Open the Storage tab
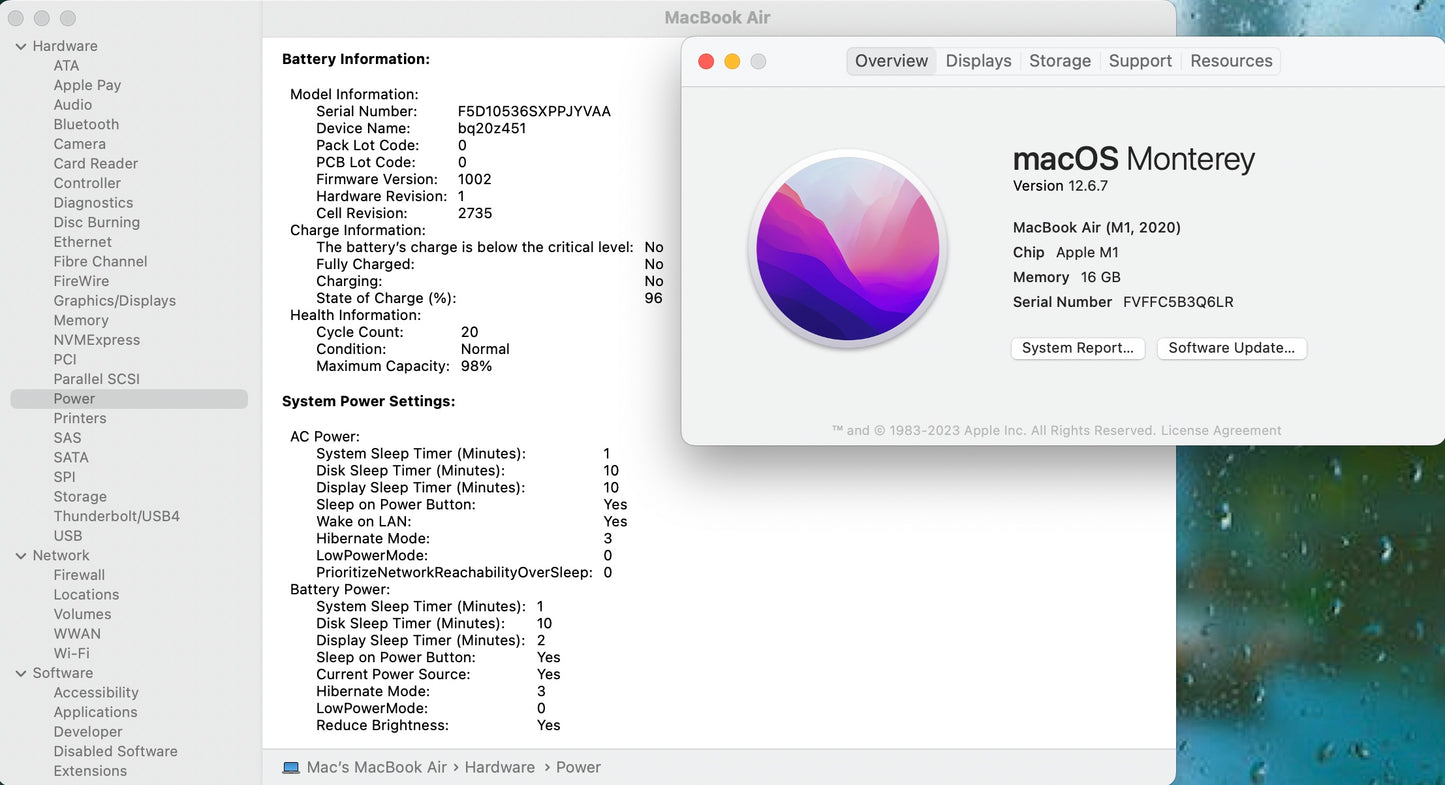 (1059, 61)
